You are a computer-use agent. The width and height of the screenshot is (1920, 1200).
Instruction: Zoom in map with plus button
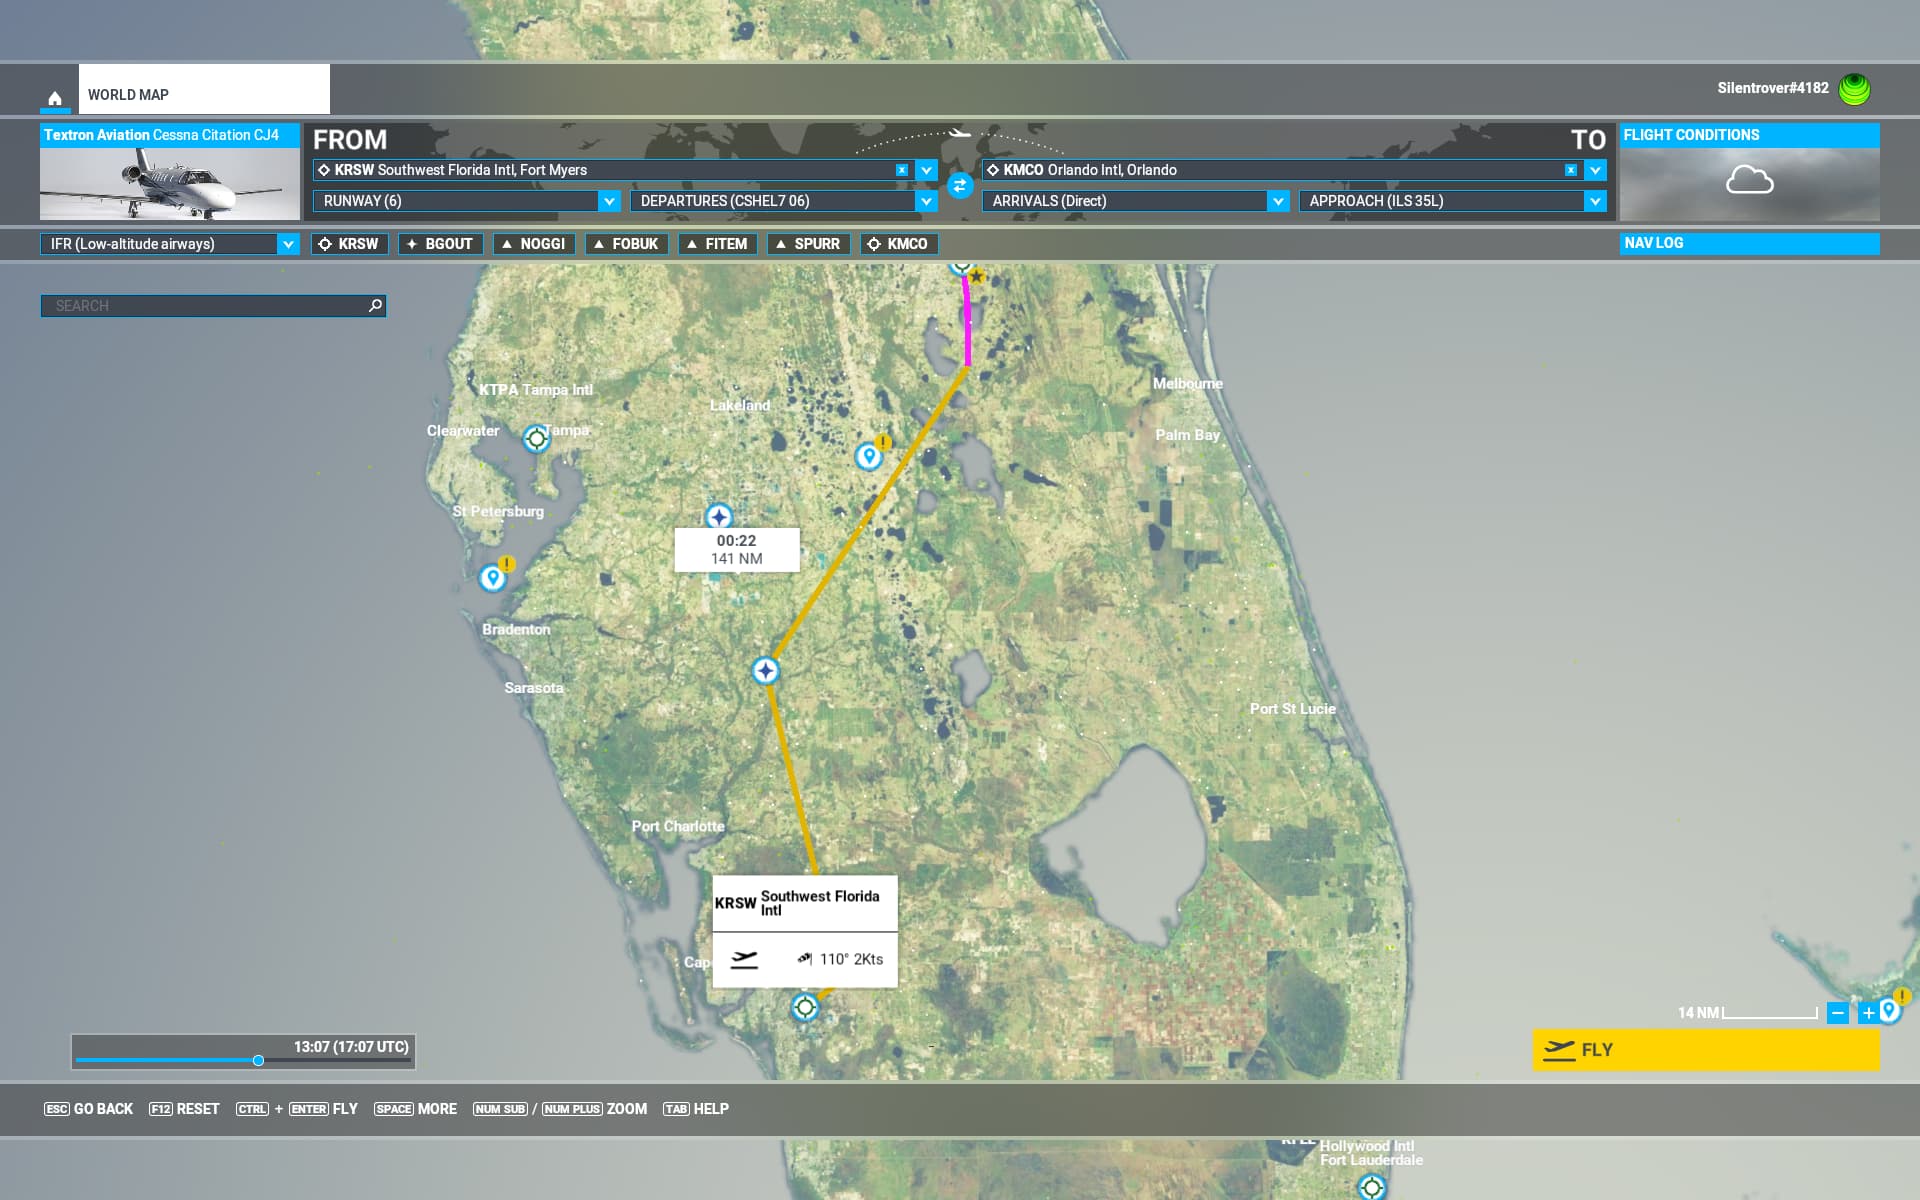1866,1013
